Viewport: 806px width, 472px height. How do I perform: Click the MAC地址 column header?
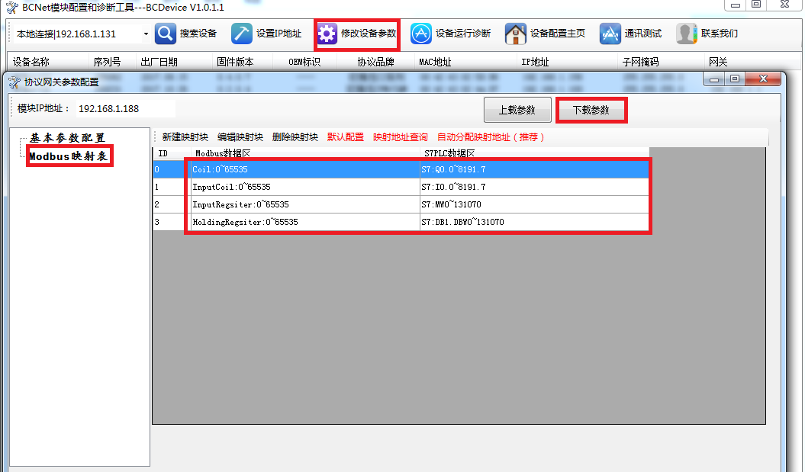(x=465, y=62)
